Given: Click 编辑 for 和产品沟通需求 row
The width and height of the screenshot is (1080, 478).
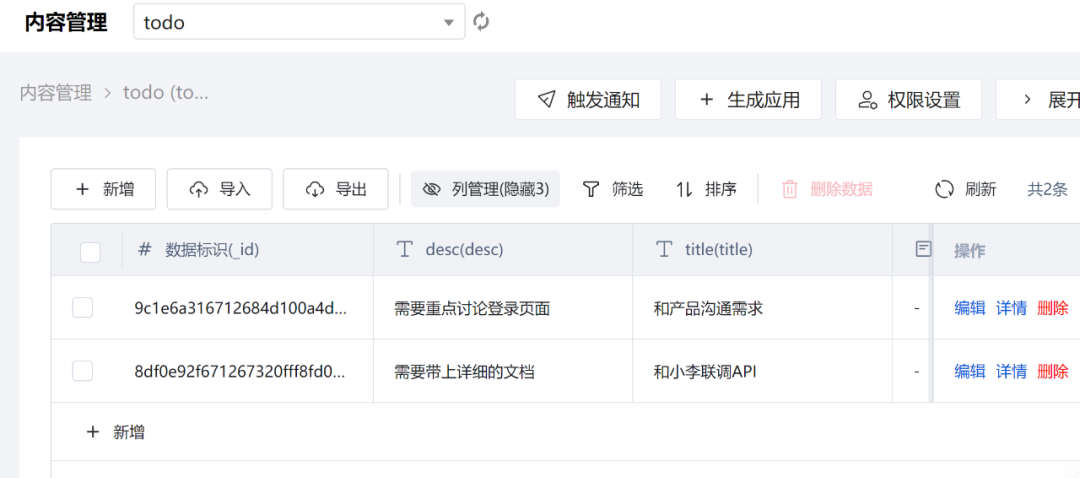Looking at the screenshot, I should [969, 308].
